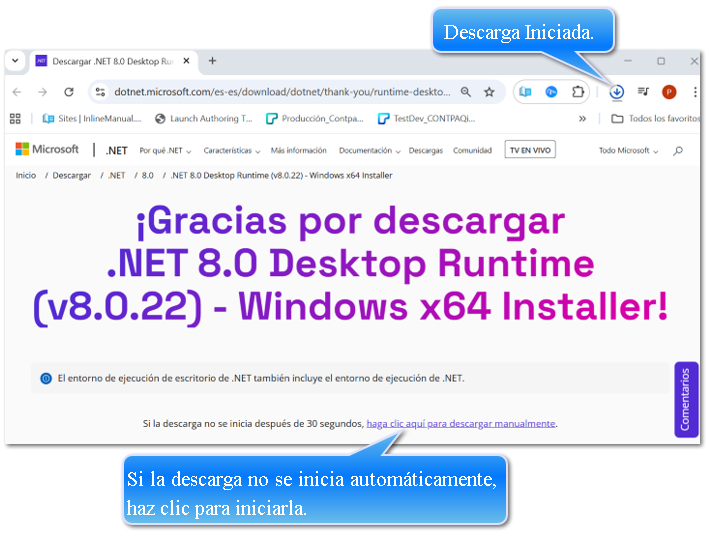Go to Inicio breadcrumb
Viewport: 709px width, 560px height.
click(26, 176)
